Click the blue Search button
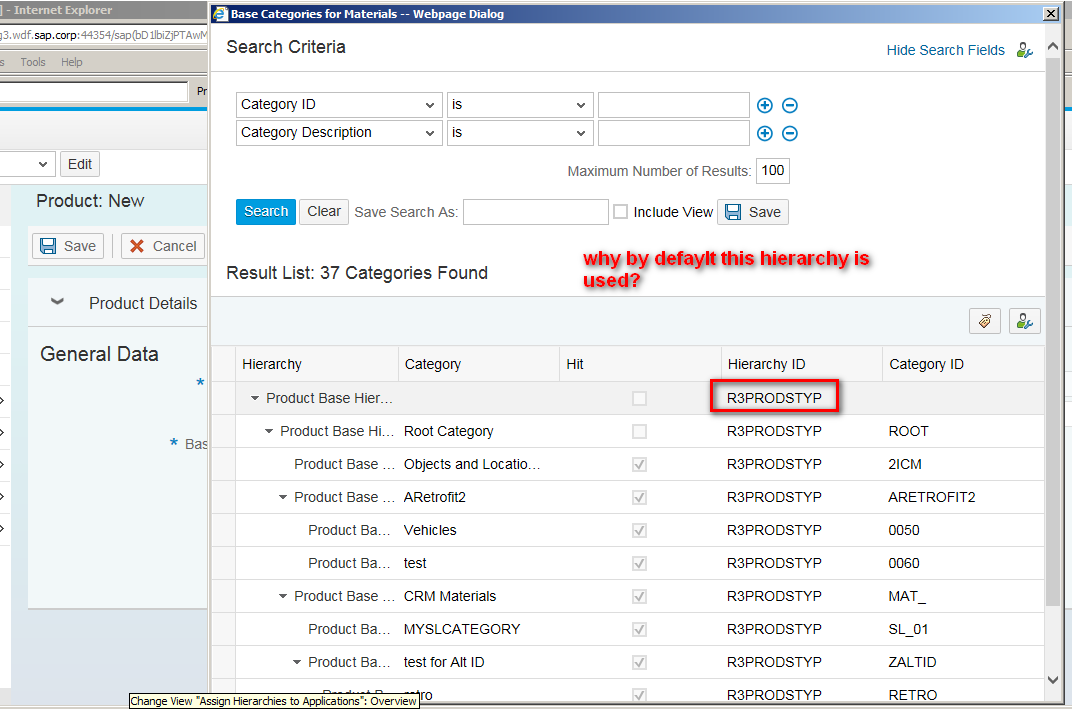This screenshot has height=709, width=1072. (266, 212)
